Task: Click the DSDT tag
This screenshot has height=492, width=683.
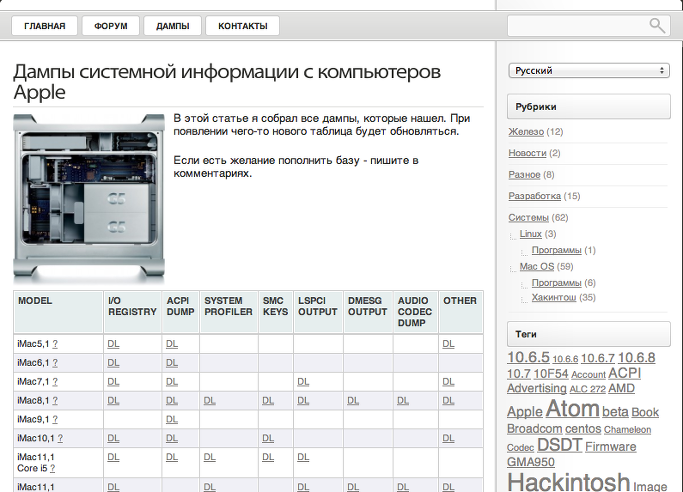Action: pyautogui.click(x=559, y=445)
